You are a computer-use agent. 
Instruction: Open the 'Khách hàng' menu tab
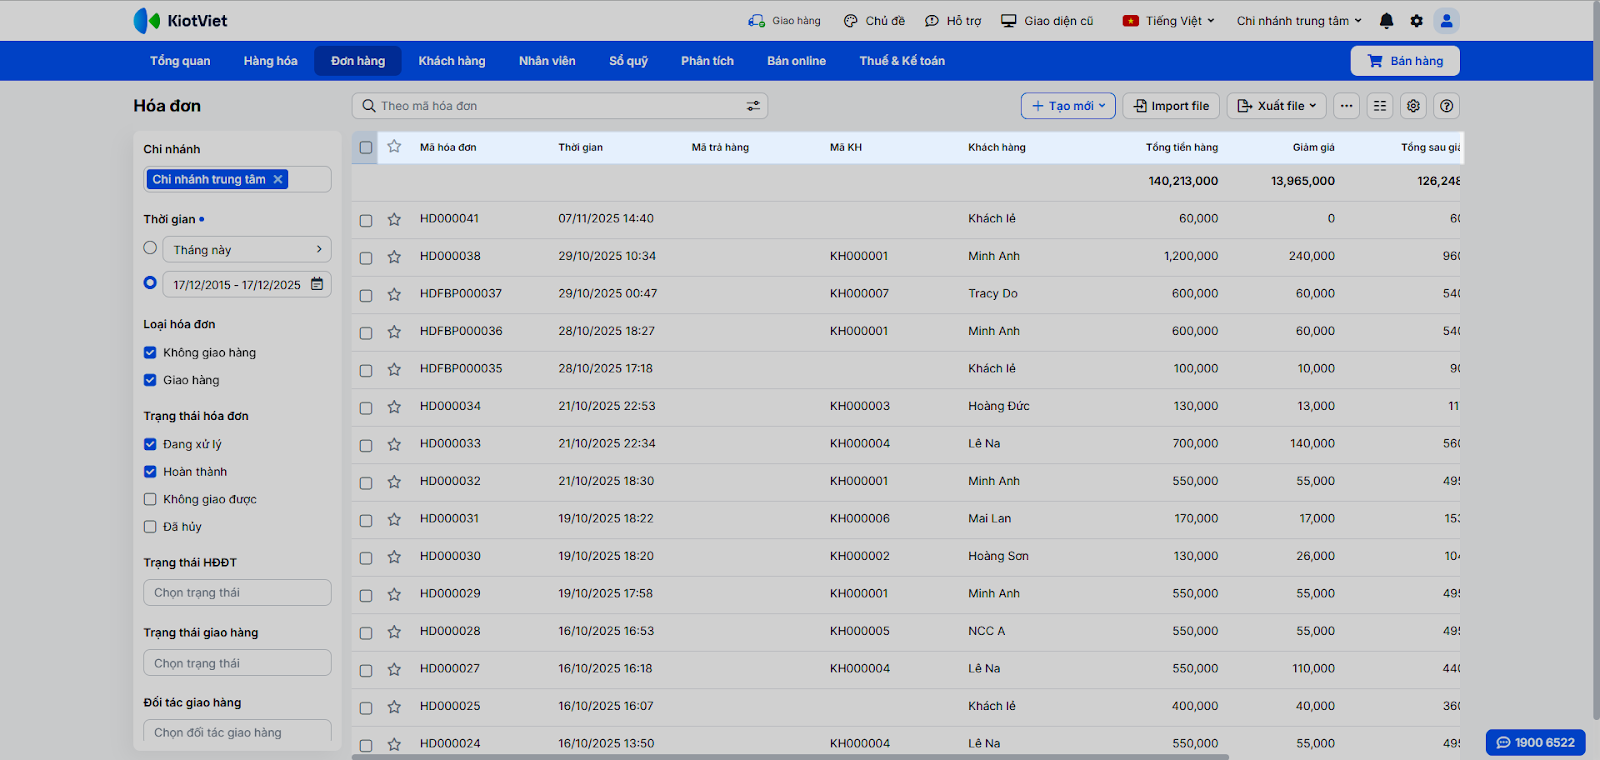click(451, 61)
